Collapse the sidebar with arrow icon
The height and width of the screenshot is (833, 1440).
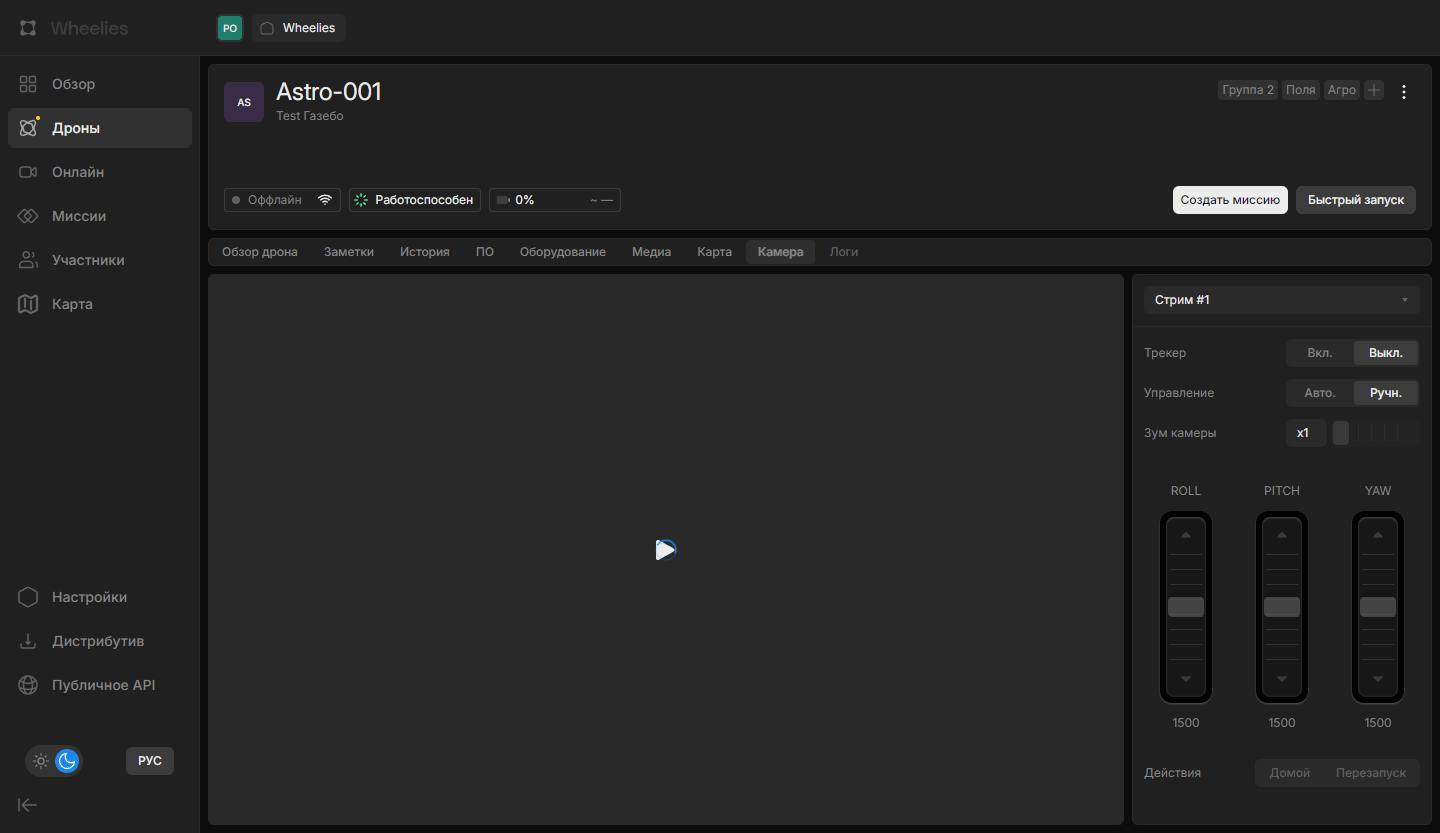pyautogui.click(x=28, y=805)
